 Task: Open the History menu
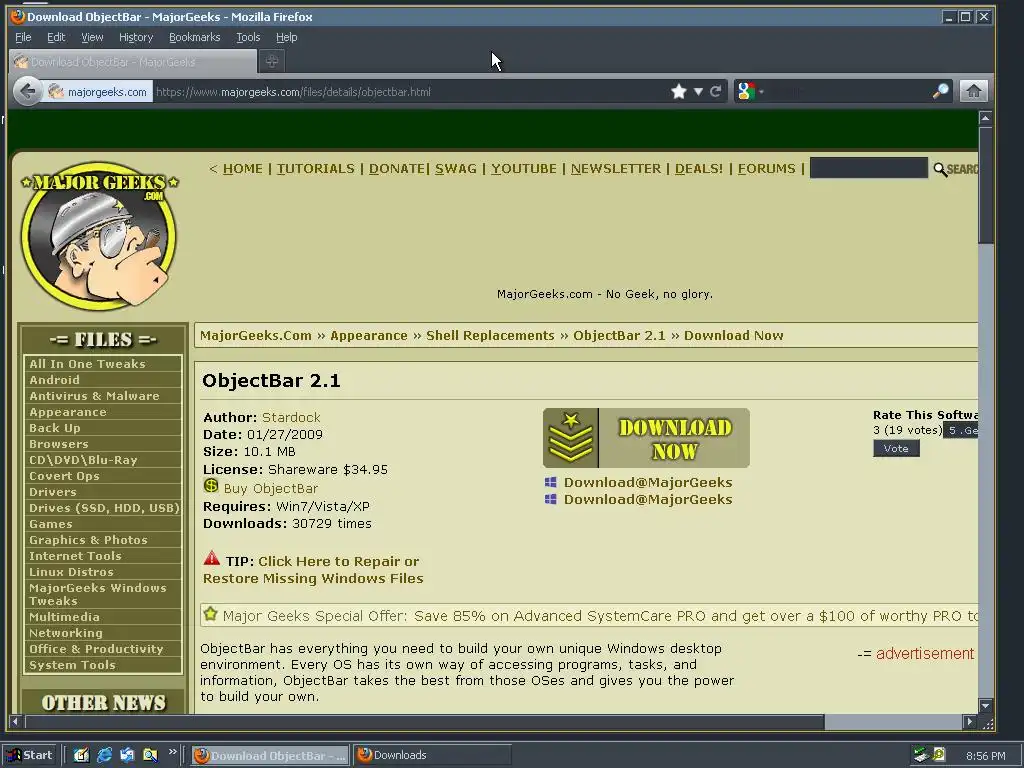[136, 37]
